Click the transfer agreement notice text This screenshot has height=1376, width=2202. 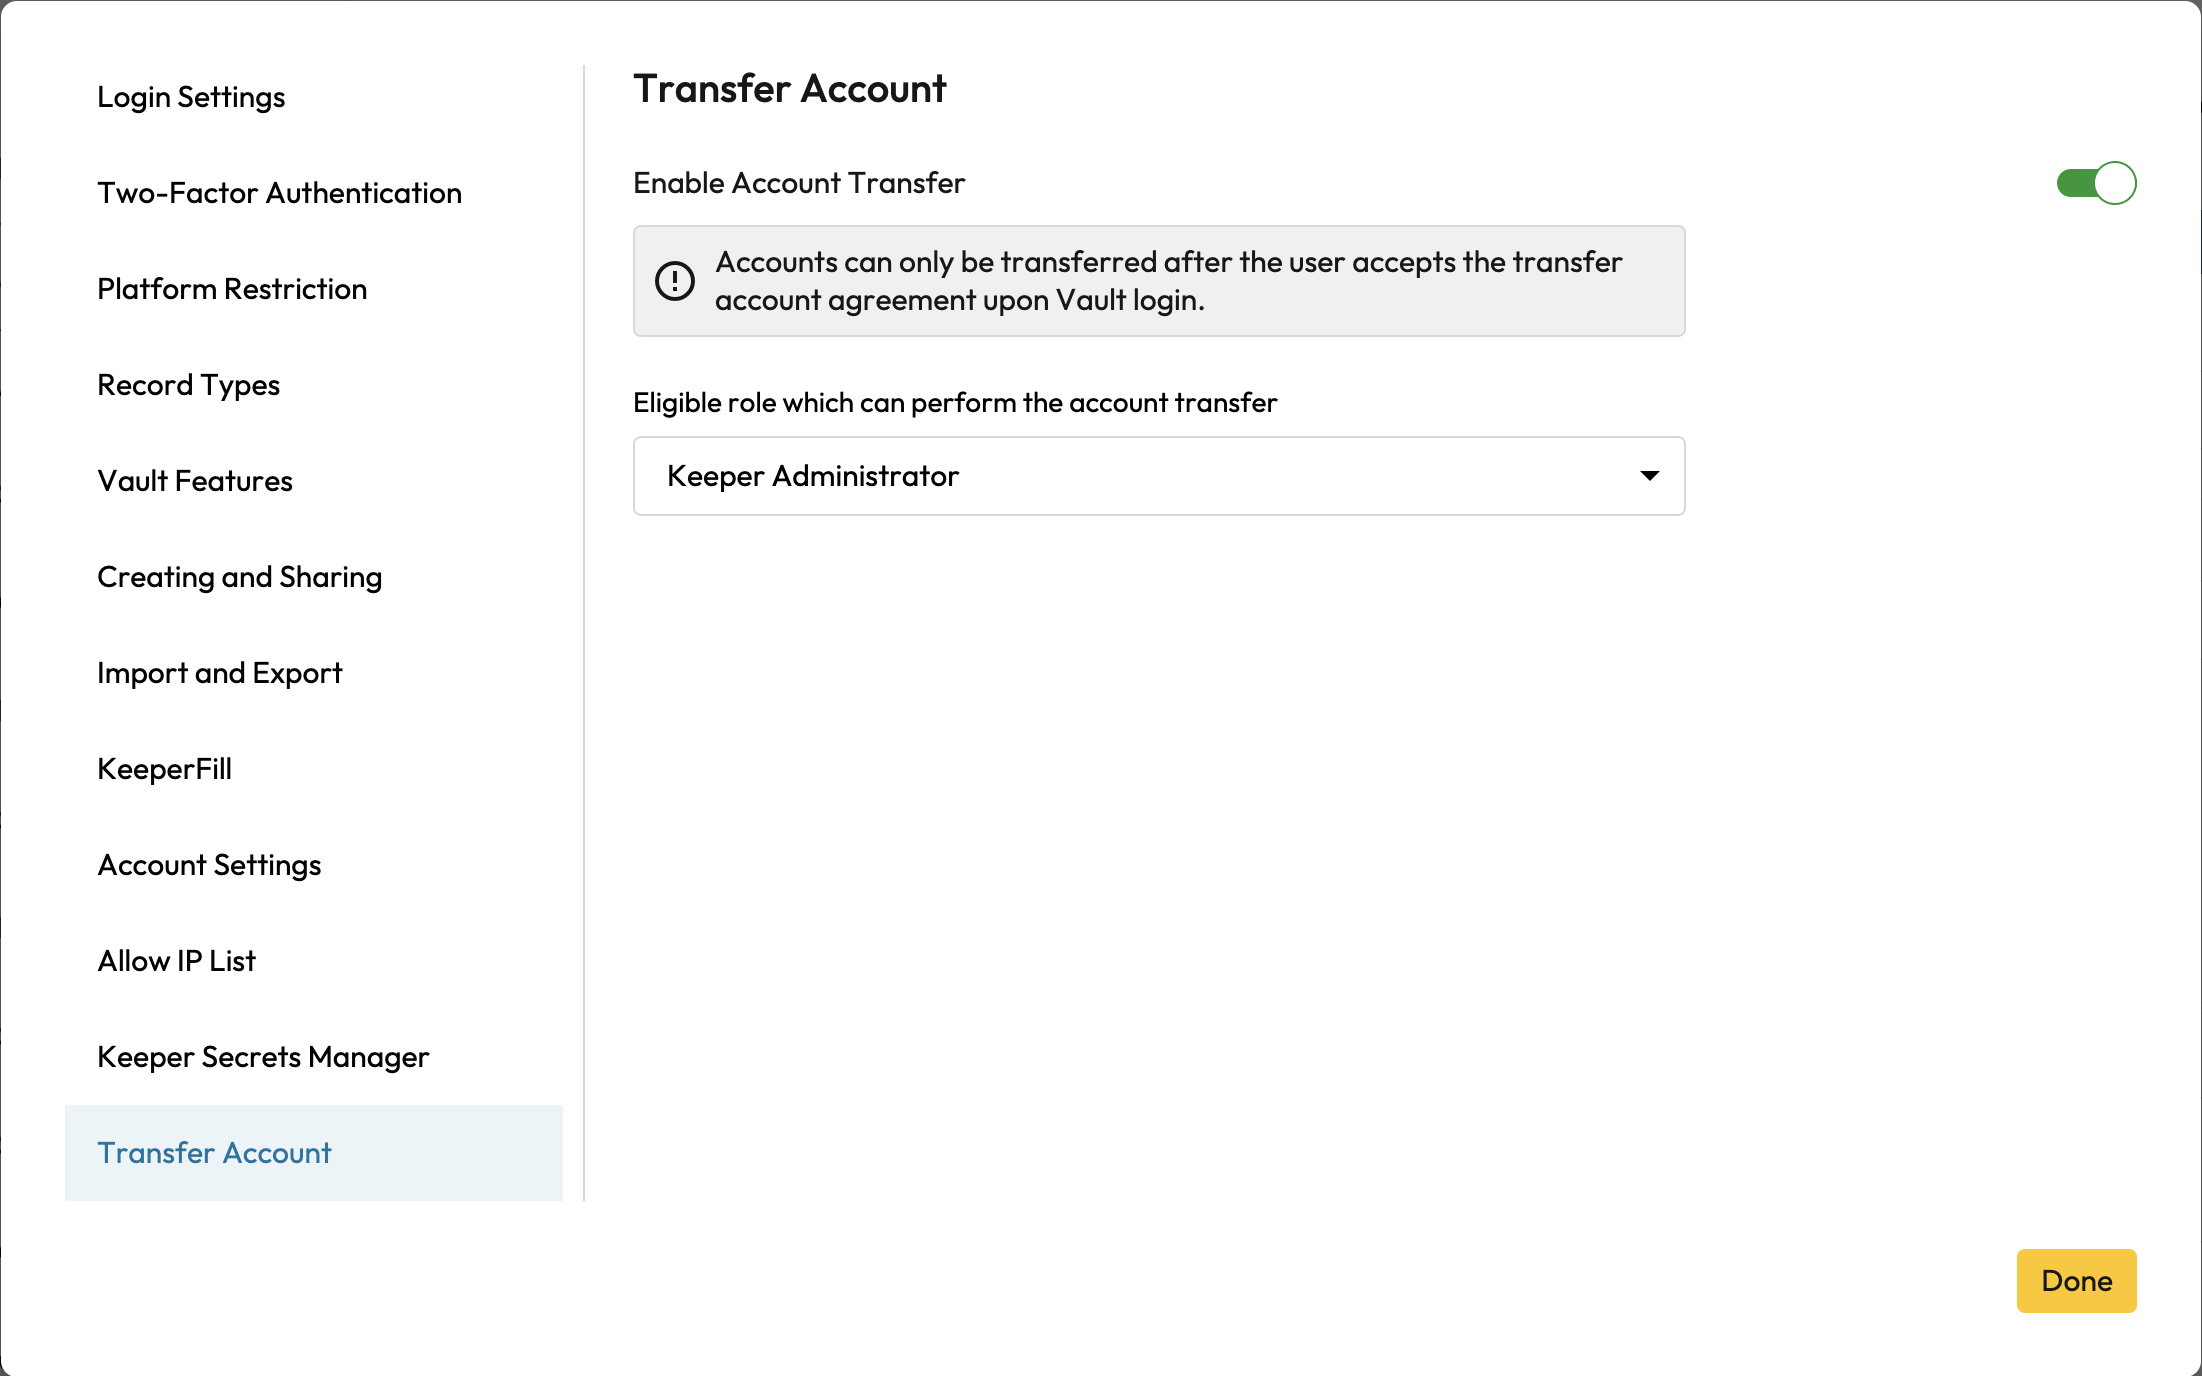[x=1167, y=281]
